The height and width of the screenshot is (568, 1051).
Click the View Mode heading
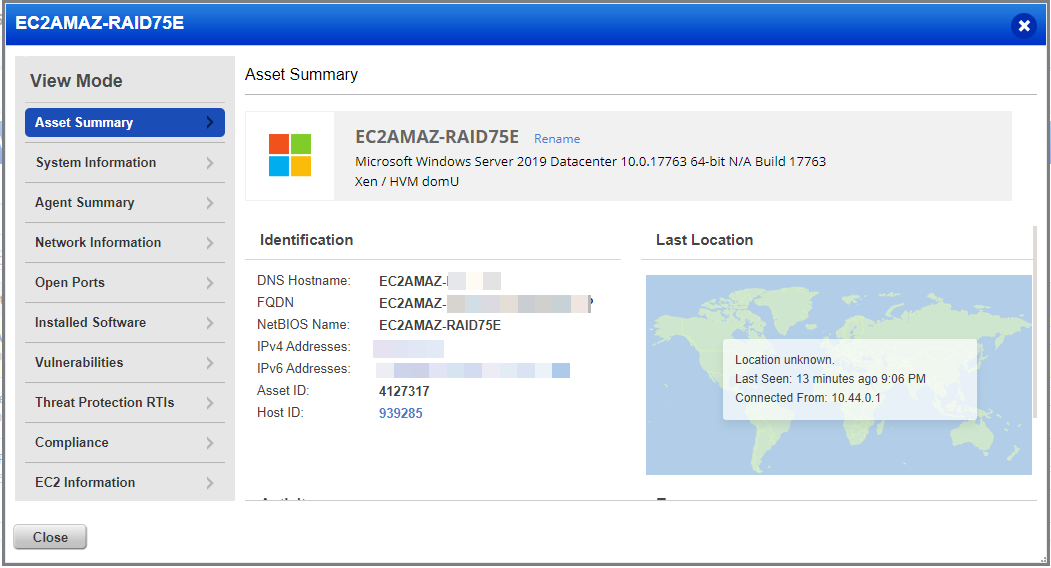(x=76, y=81)
